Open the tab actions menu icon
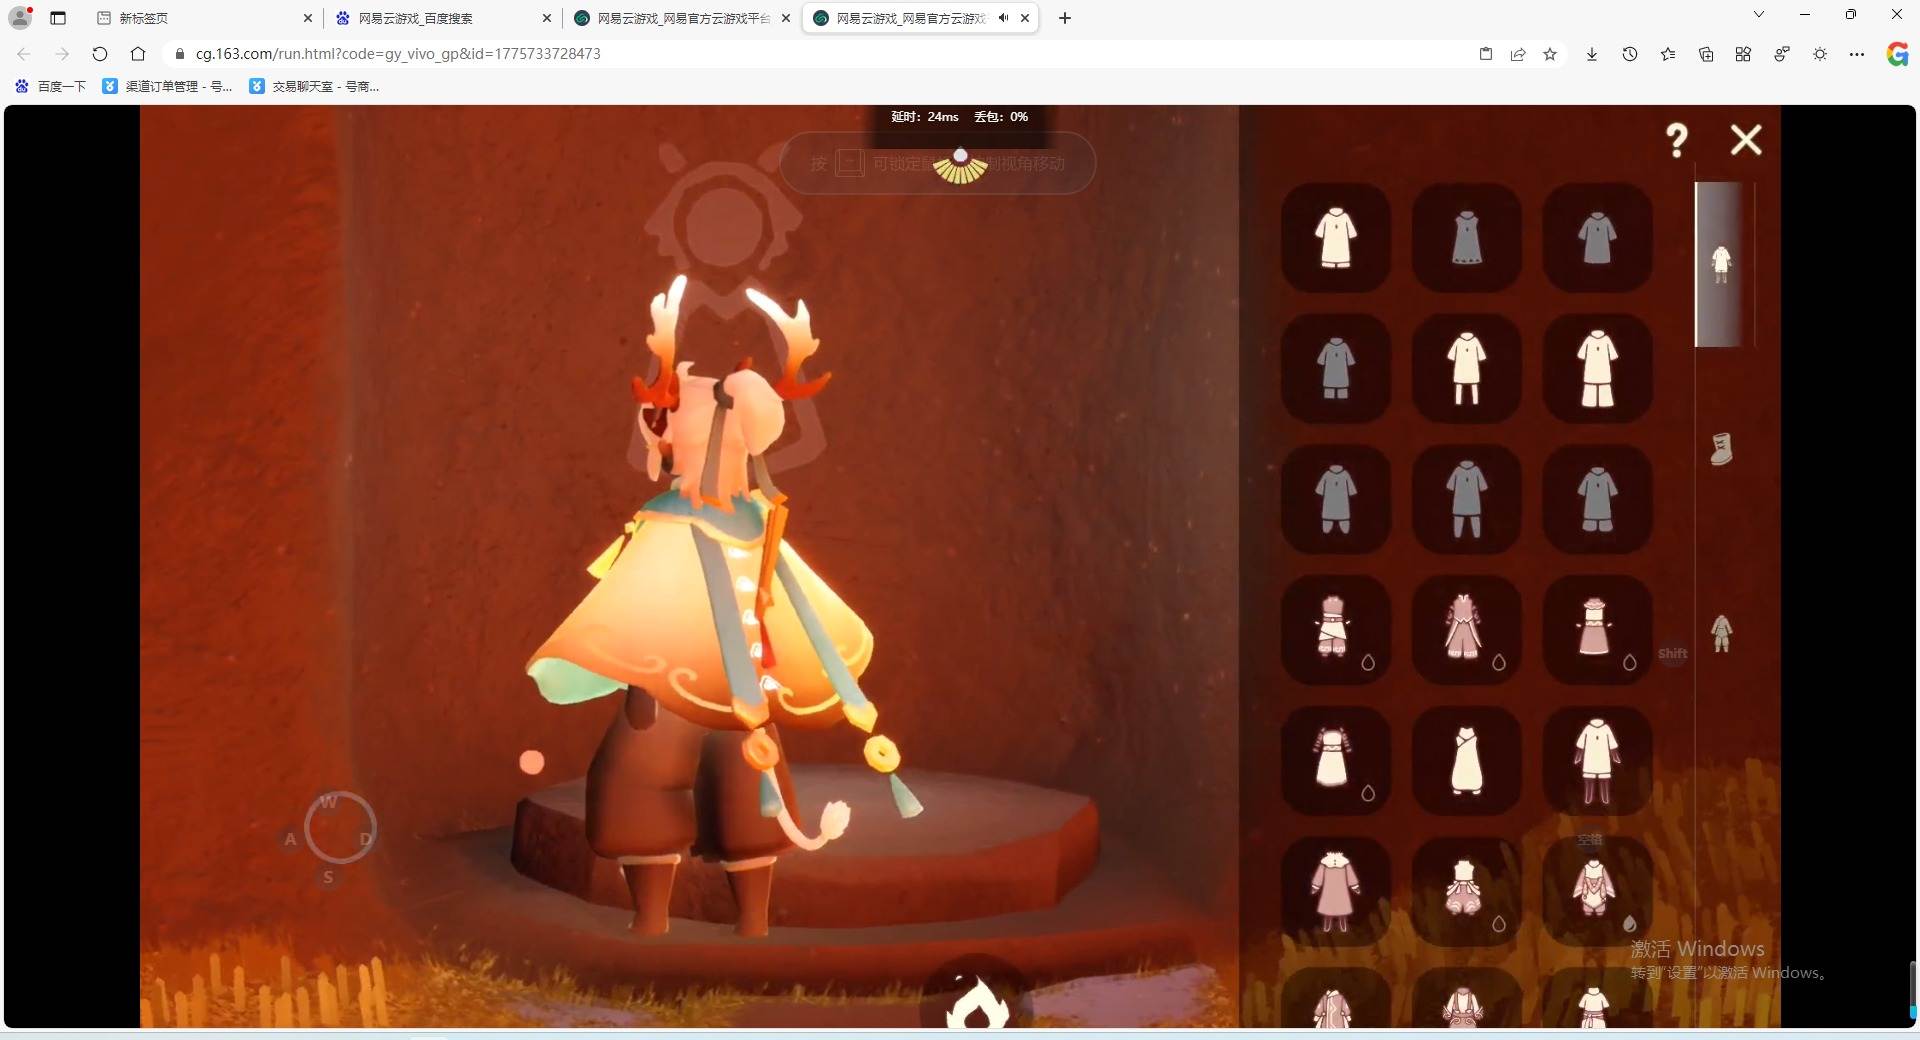1920x1040 pixels. coord(58,18)
